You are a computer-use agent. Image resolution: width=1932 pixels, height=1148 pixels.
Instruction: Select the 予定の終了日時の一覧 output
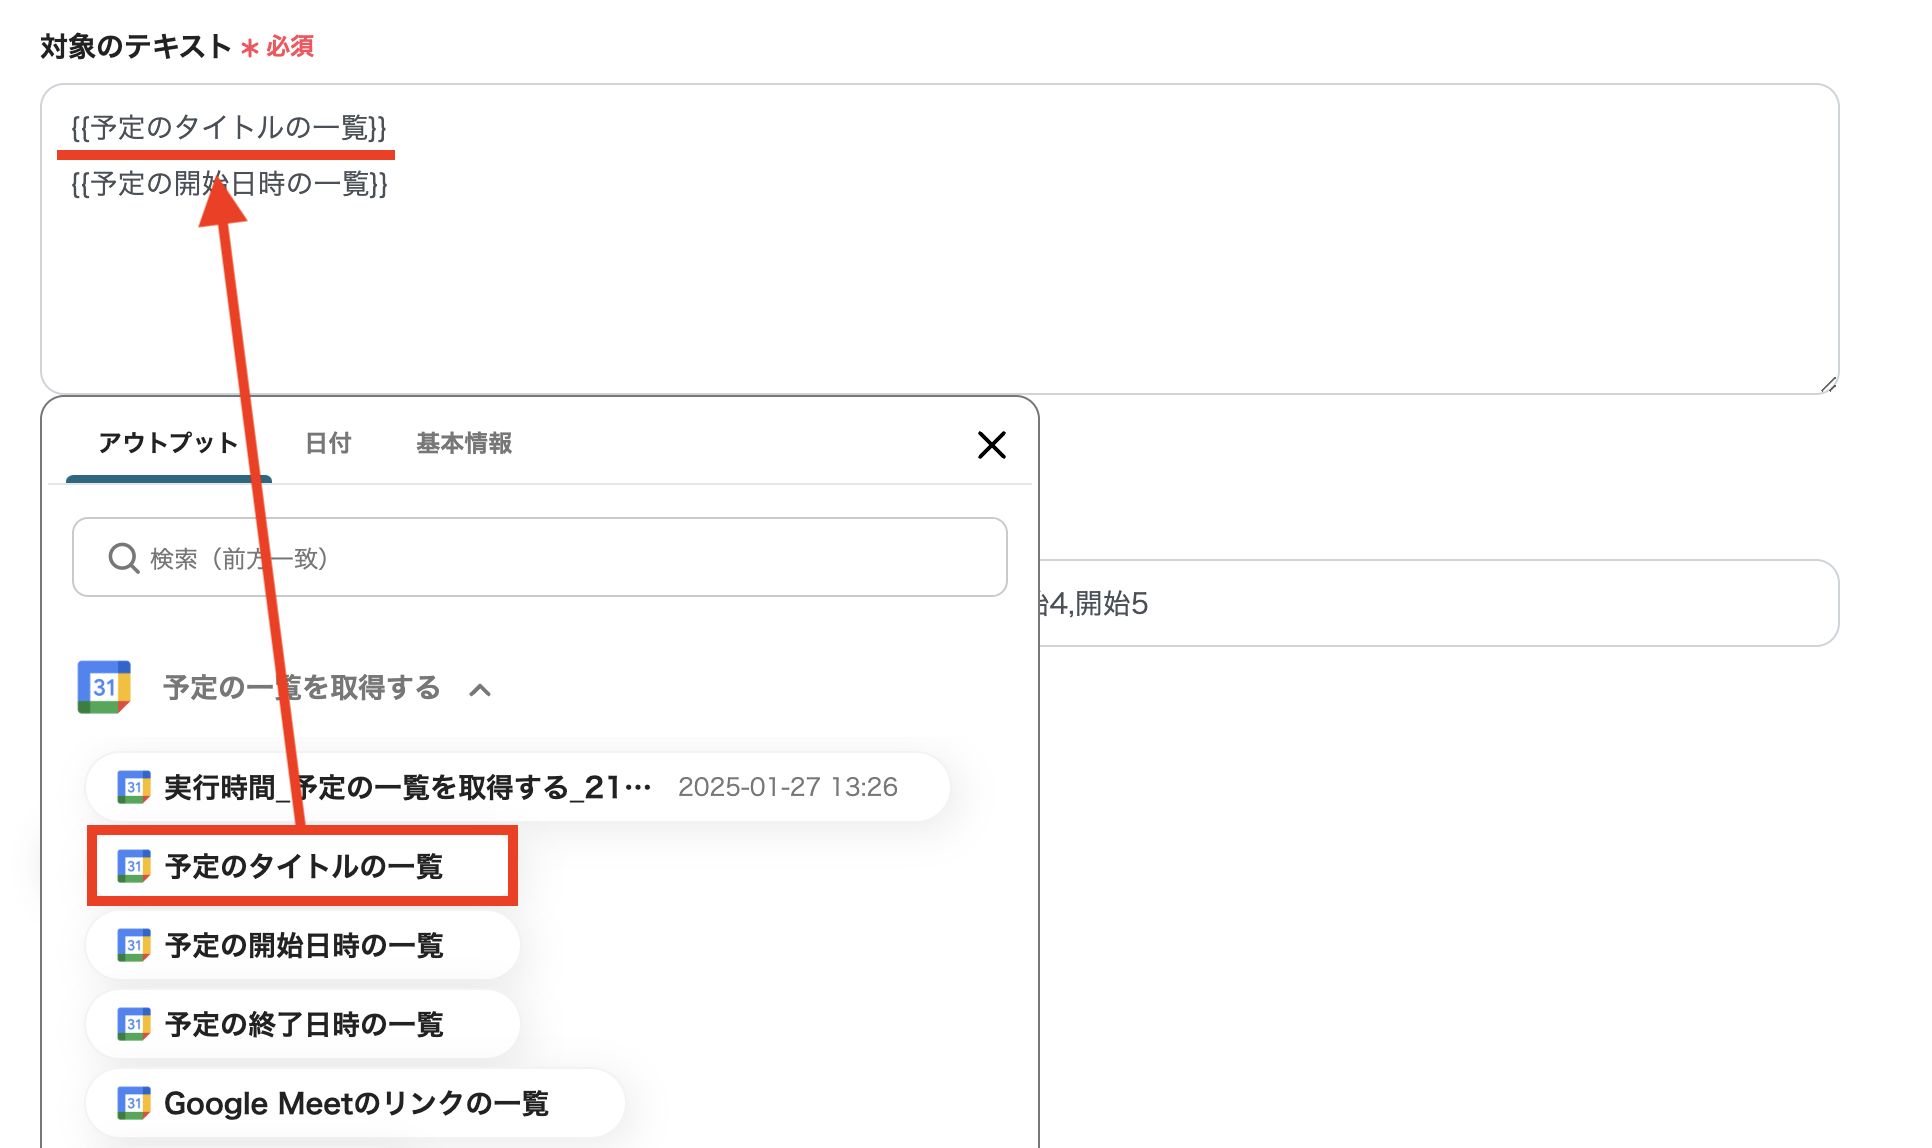303,1023
